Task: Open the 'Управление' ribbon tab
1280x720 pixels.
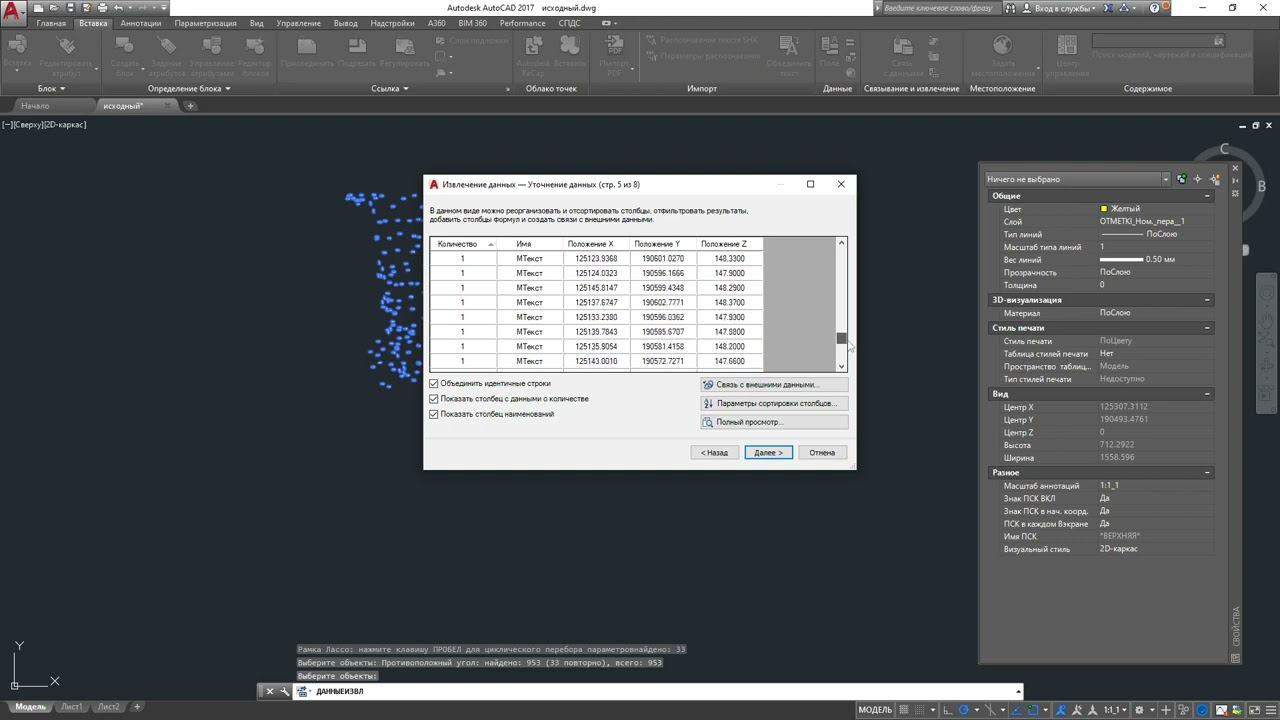Action: 297,23
